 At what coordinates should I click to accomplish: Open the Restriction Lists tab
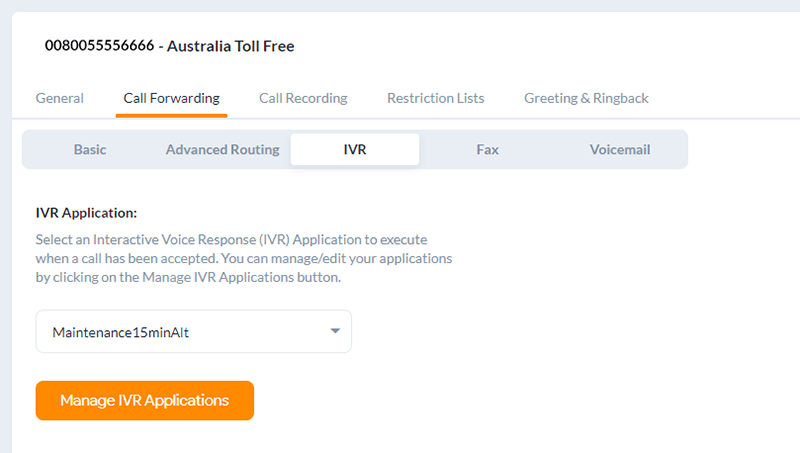point(436,98)
